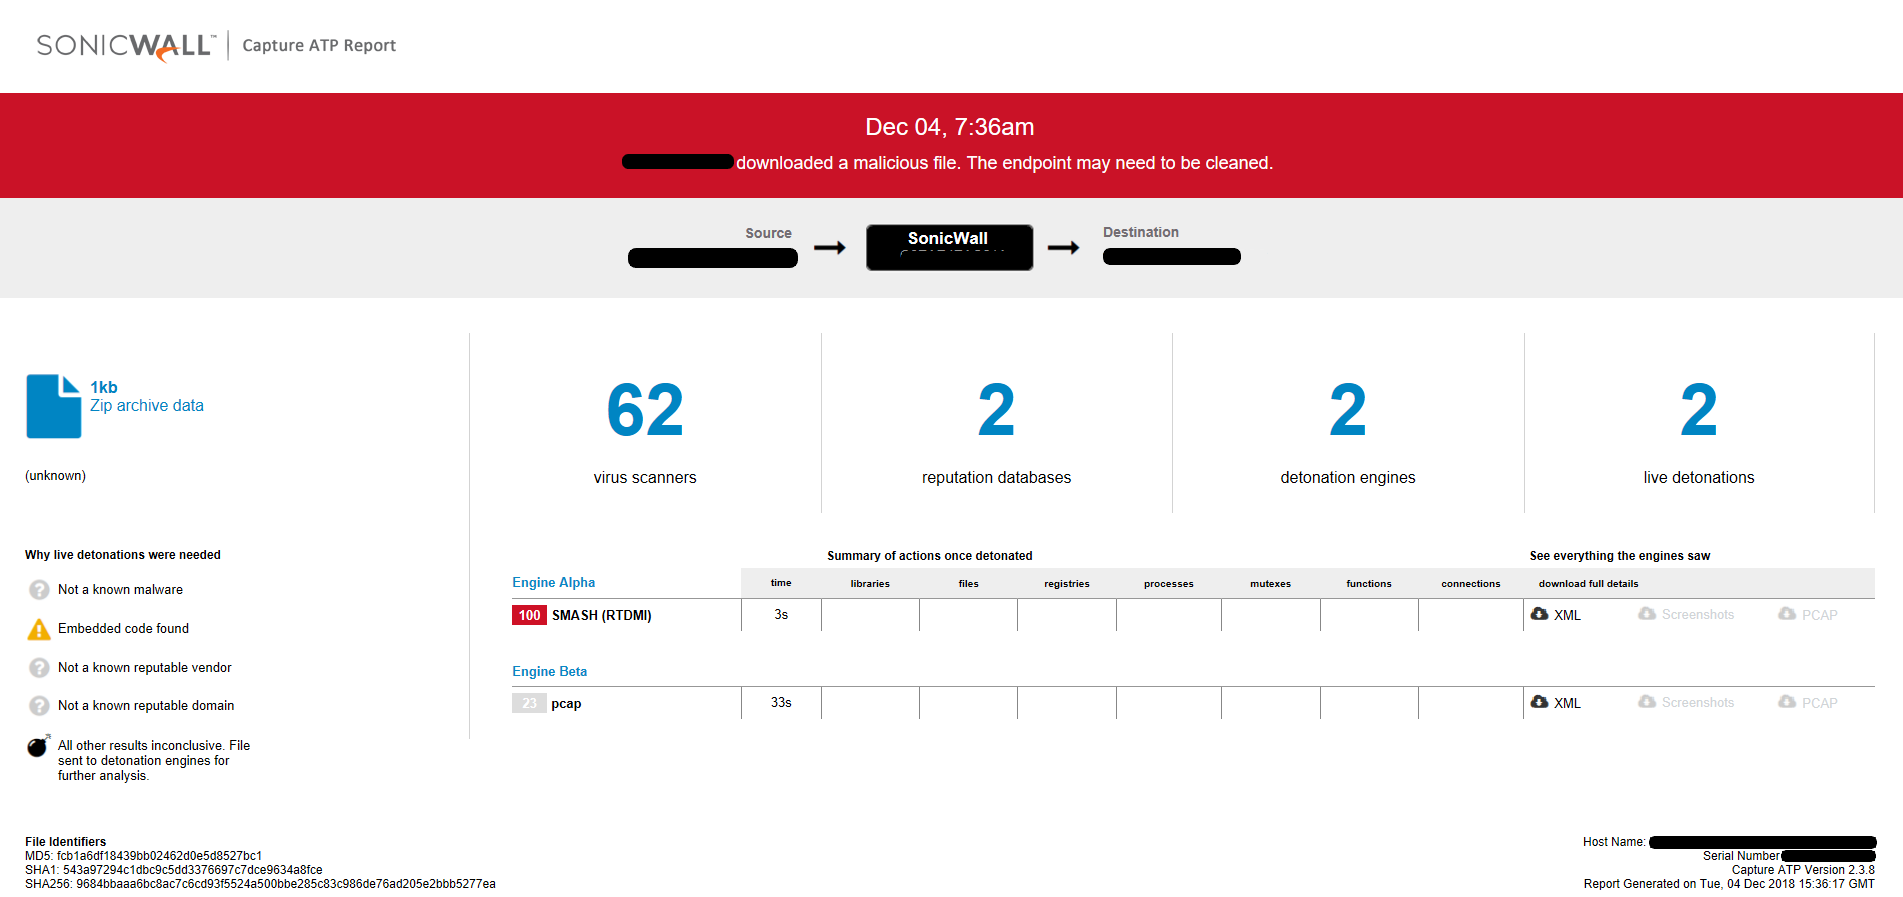Click the pcap engine name
This screenshot has height=897, width=1903.
click(x=566, y=704)
